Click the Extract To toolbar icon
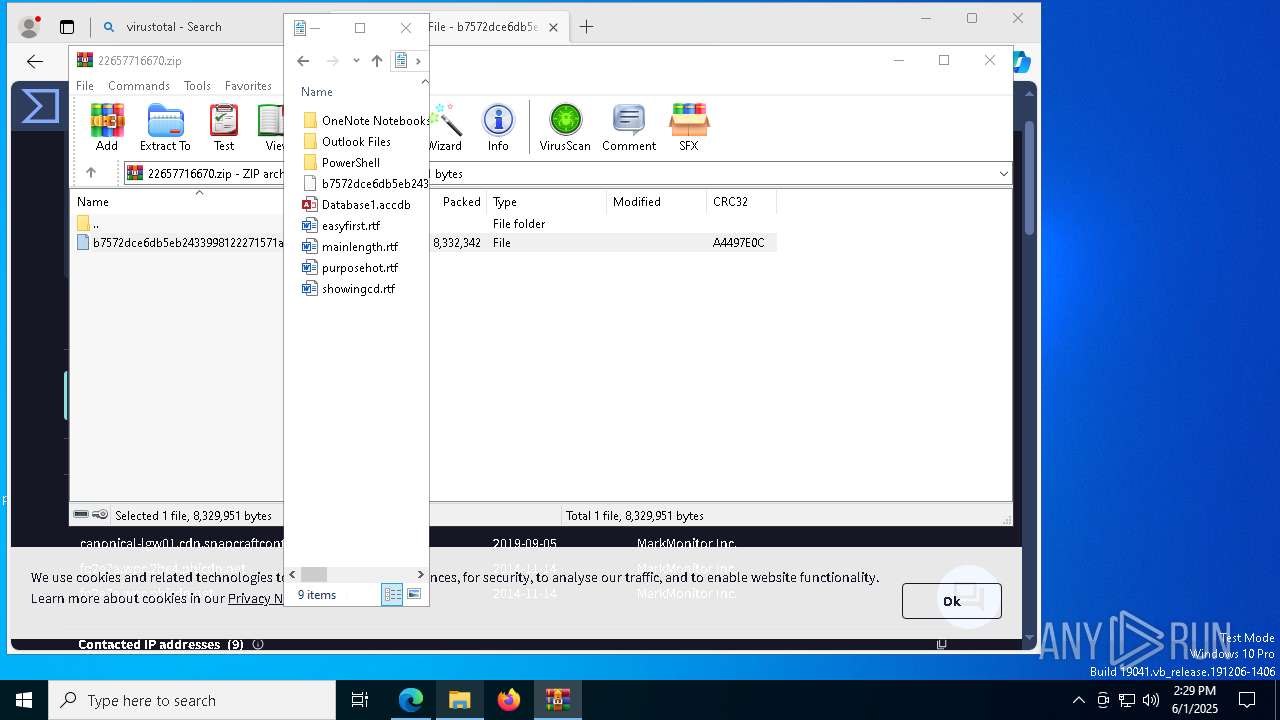The width and height of the screenshot is (1280, 720). click(165, 127)
